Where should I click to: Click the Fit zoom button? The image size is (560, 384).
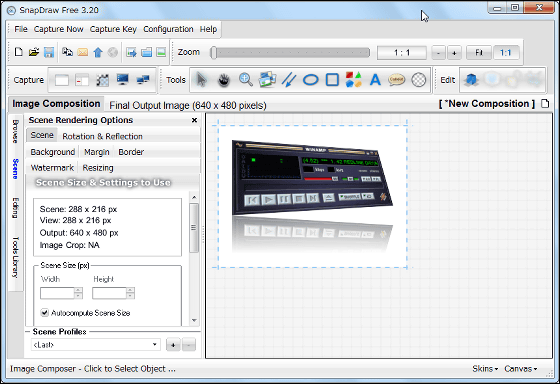479,53
